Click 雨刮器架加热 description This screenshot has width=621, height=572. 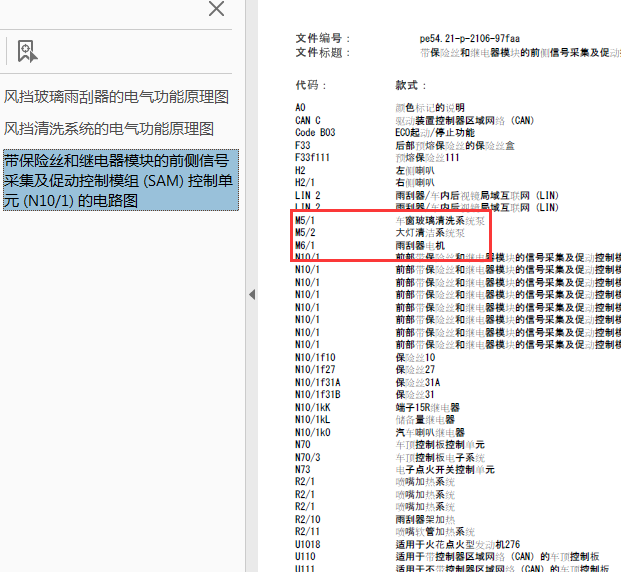425,519
